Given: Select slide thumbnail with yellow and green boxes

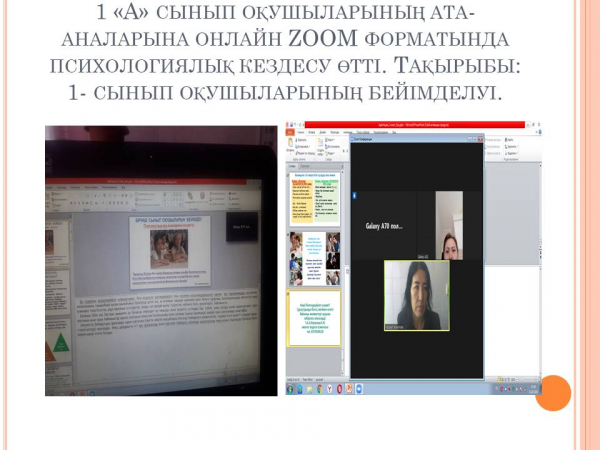Looking at the screenshot, I should point(314,200).
